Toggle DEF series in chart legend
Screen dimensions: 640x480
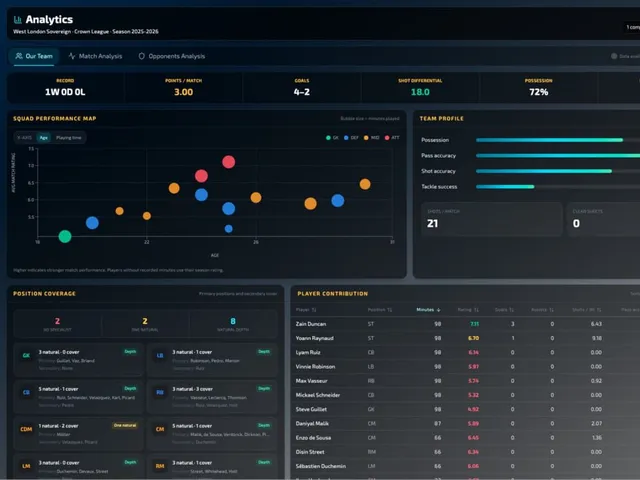point(351,138)
